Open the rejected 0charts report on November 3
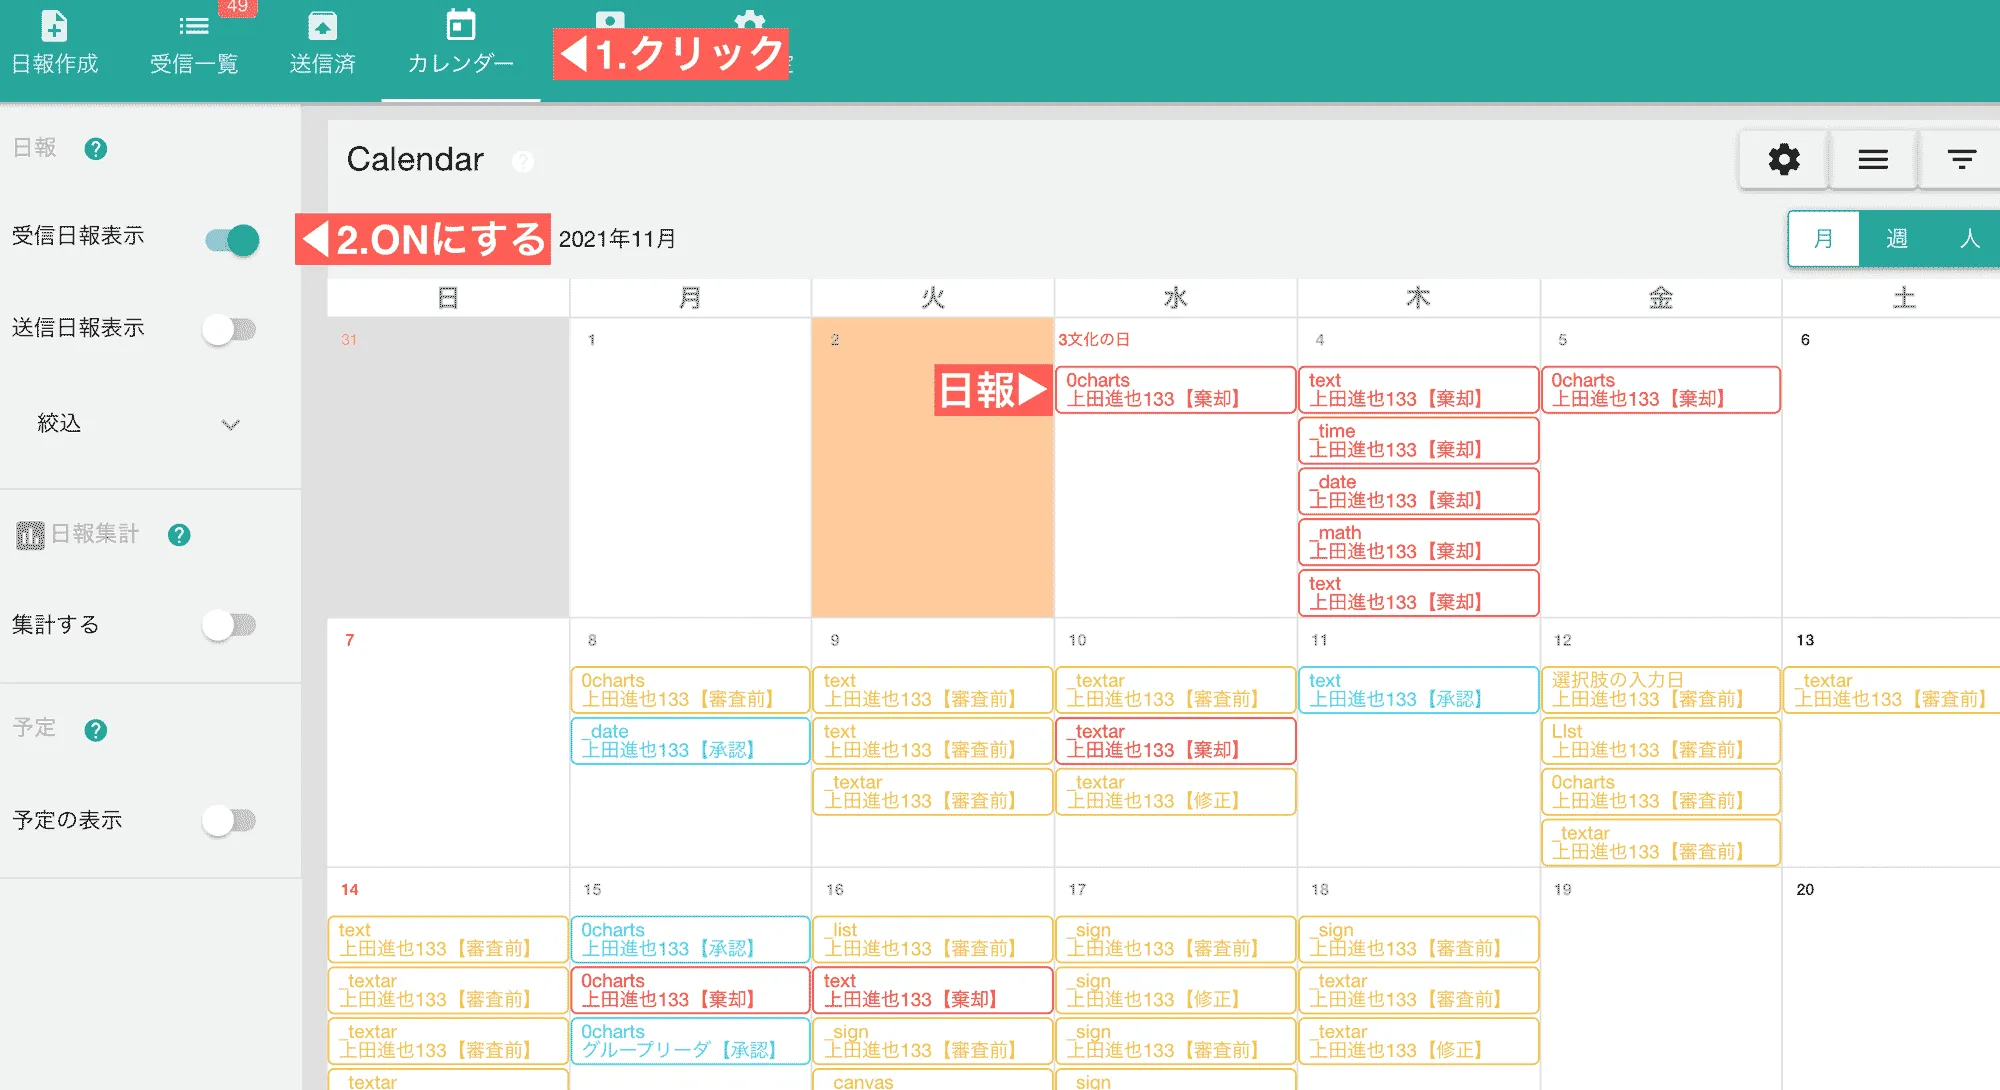The width and height of the screenshot is (2000, 1090). point(1175,389)
